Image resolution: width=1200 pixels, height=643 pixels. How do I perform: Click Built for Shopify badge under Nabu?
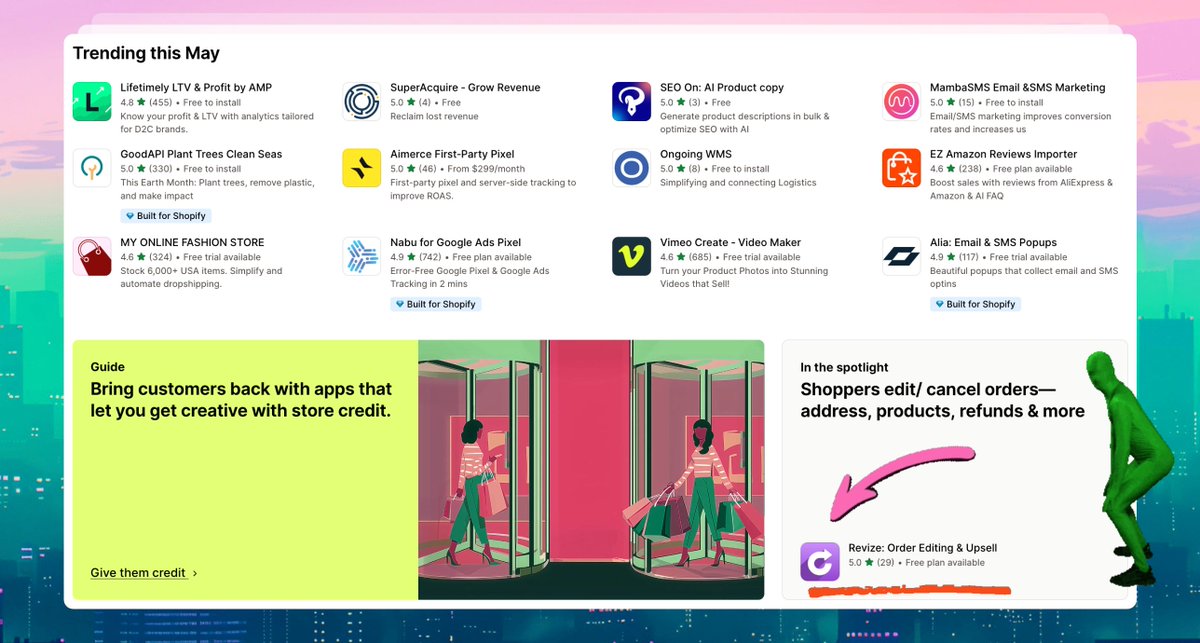tap(436, 304)
